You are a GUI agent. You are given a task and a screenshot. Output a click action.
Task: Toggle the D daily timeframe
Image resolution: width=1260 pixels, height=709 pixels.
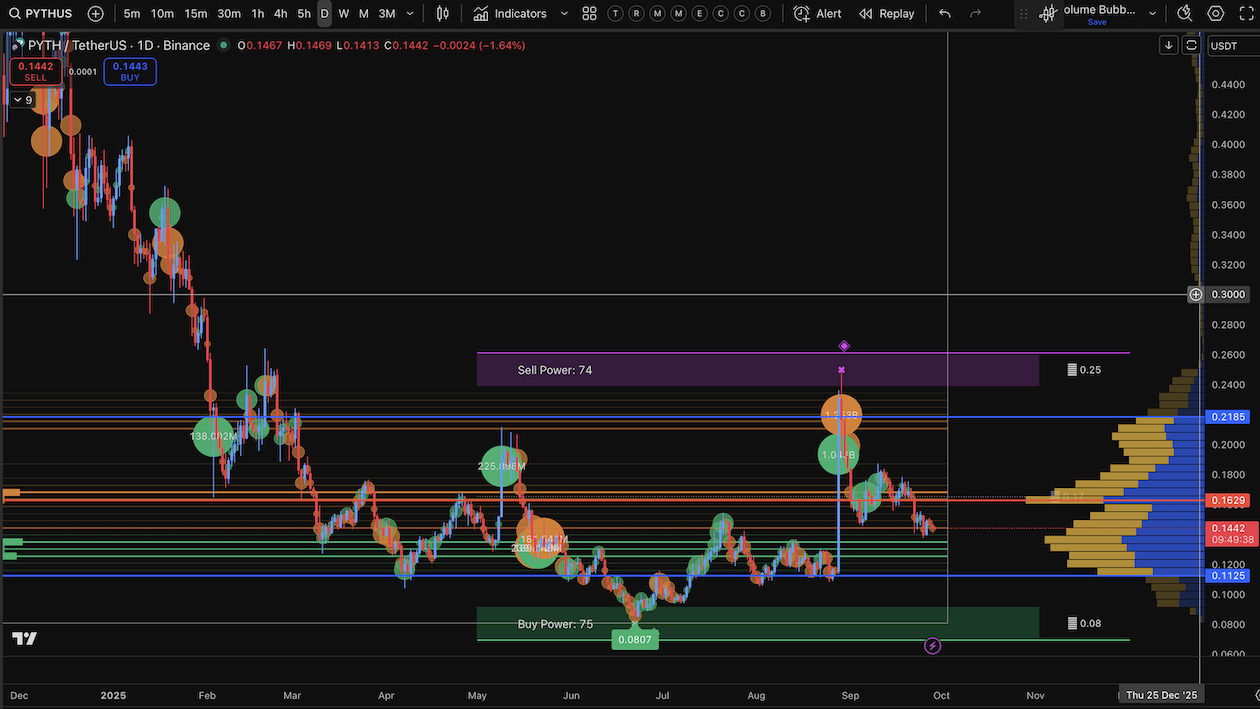323,13
